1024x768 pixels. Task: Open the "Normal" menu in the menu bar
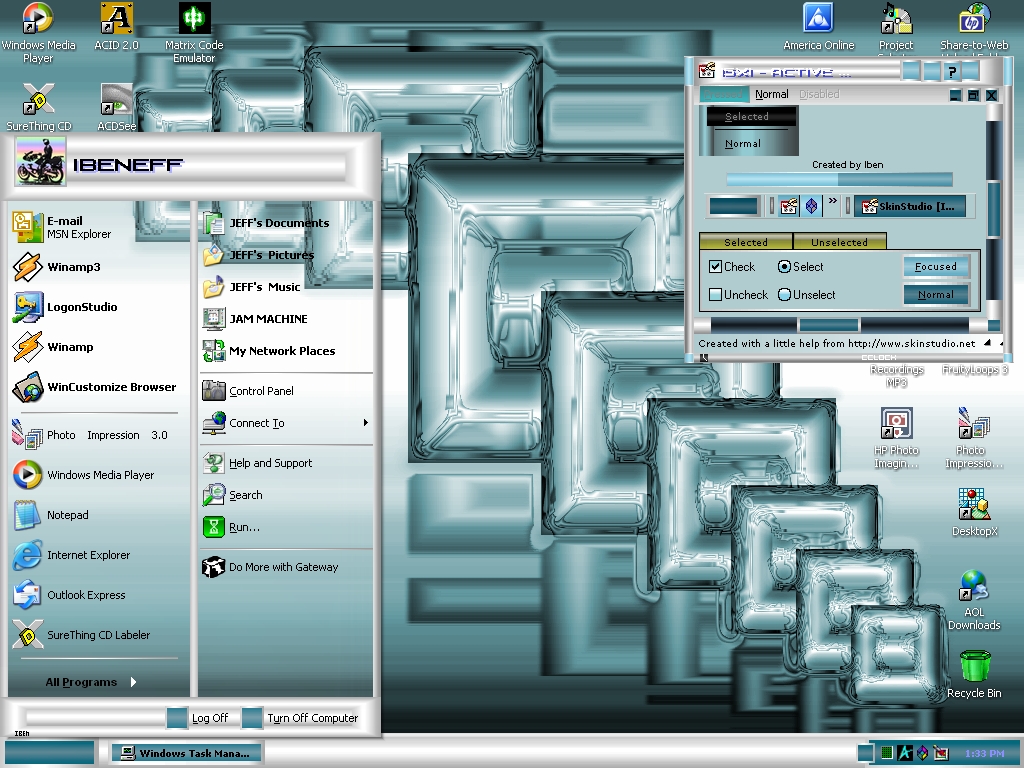click(x=771, y=94)
